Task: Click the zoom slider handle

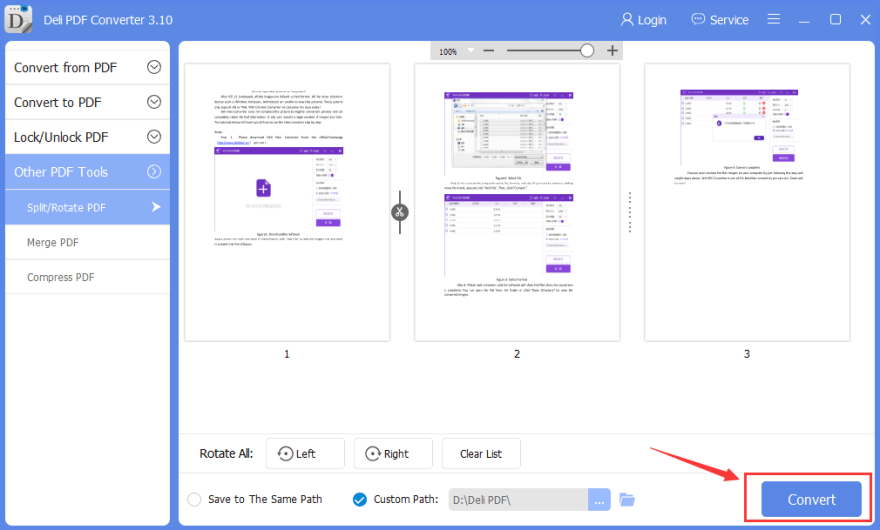Action: click(587, 51)
